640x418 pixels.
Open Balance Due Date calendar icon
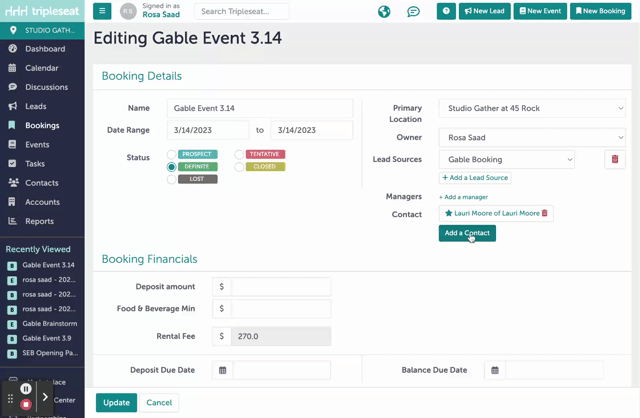495,370
